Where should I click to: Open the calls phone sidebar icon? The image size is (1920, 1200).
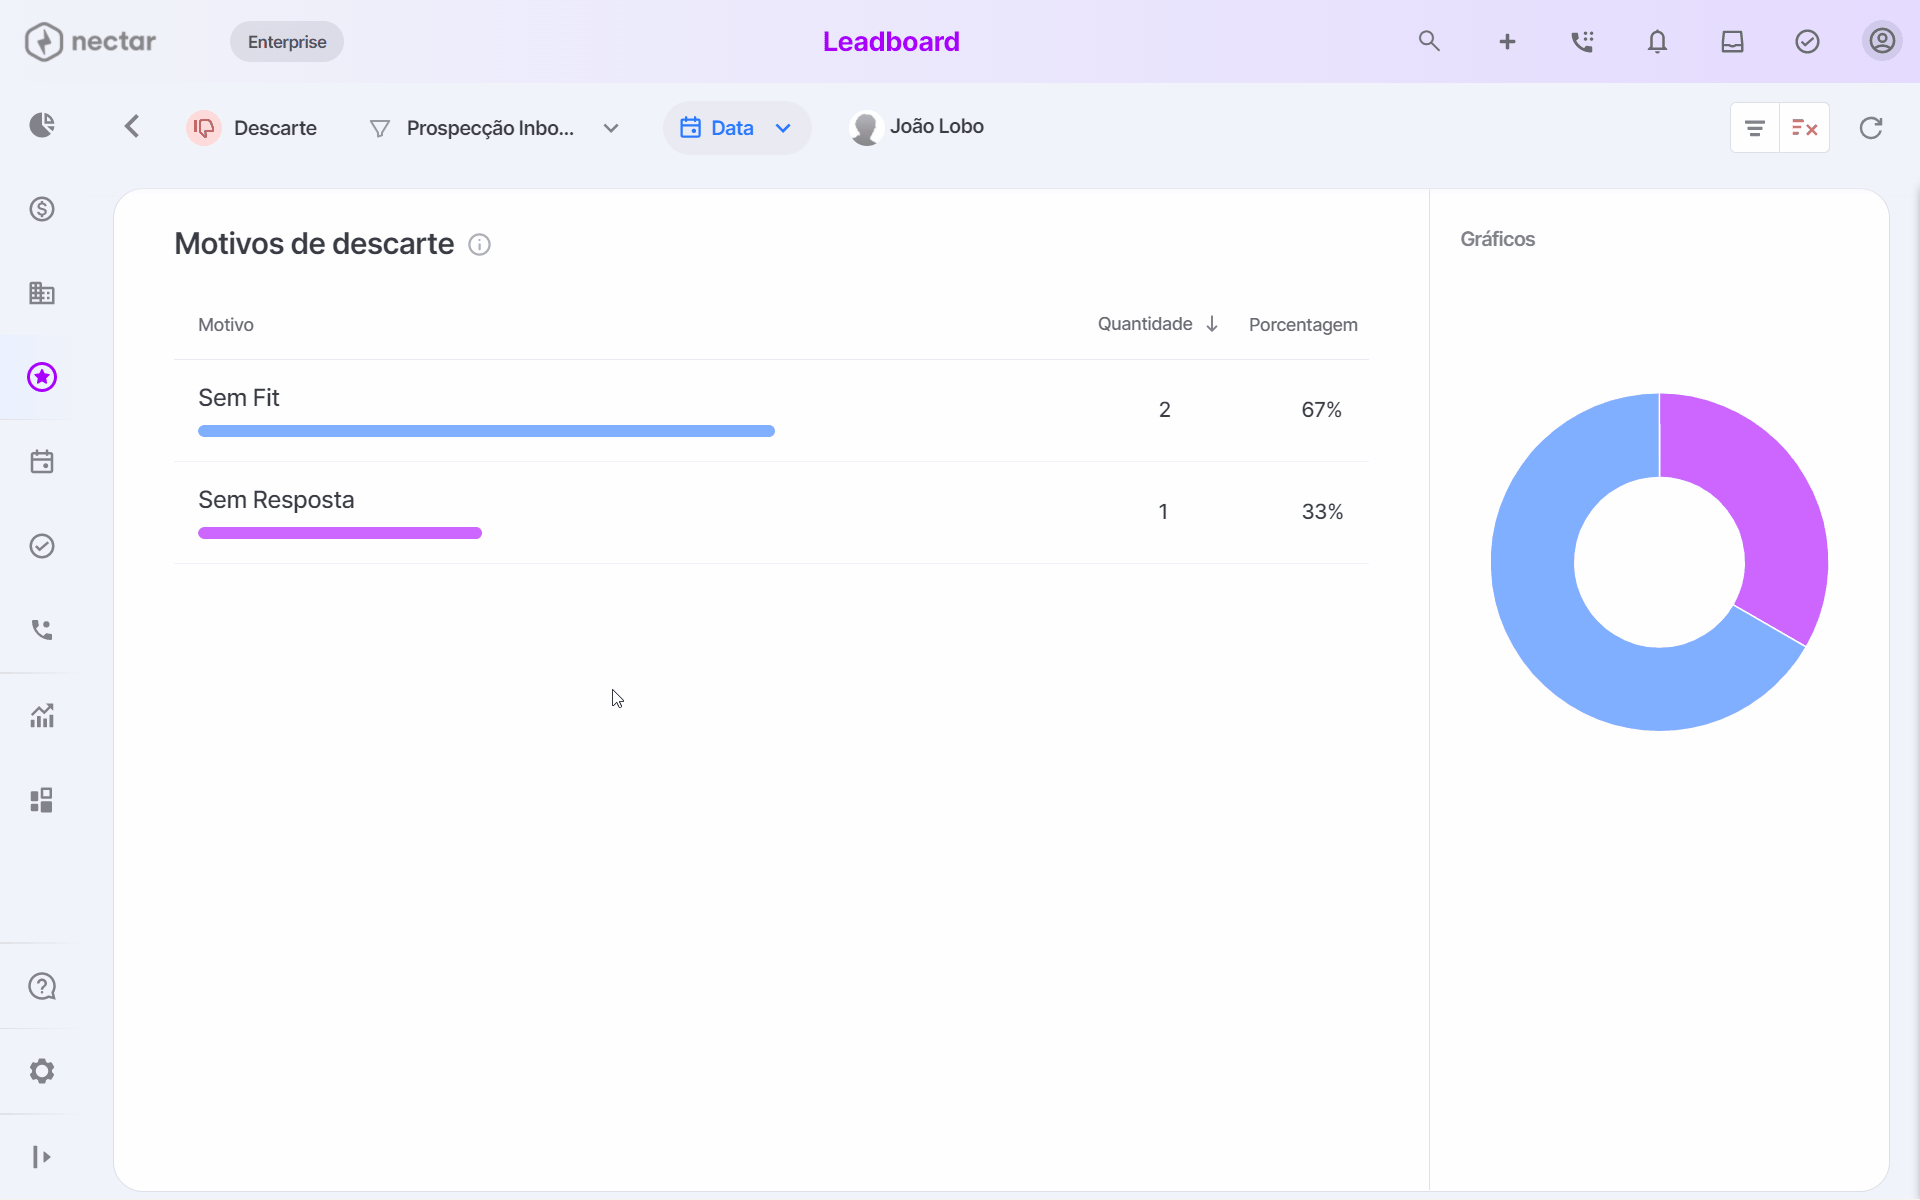(x=42, y=630)
